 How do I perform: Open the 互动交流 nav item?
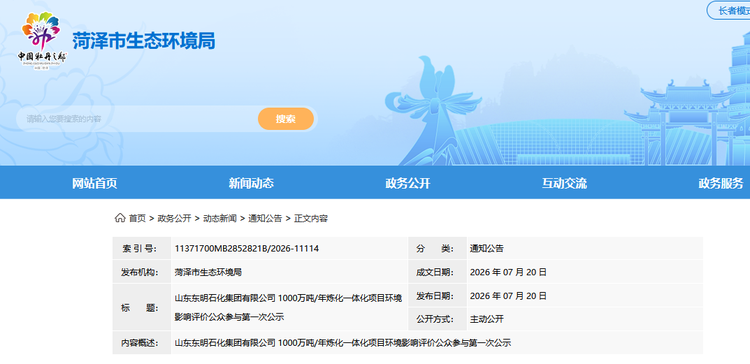pyautogui.click(x=564, y=183)
